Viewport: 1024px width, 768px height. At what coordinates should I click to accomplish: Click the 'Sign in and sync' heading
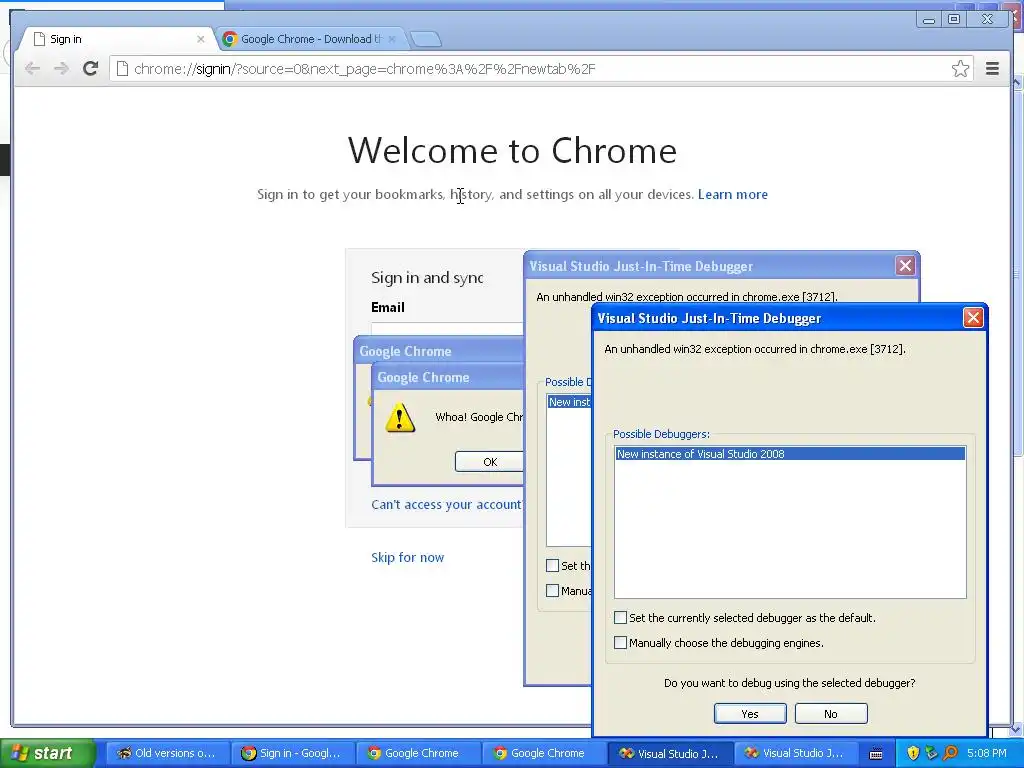427,278
